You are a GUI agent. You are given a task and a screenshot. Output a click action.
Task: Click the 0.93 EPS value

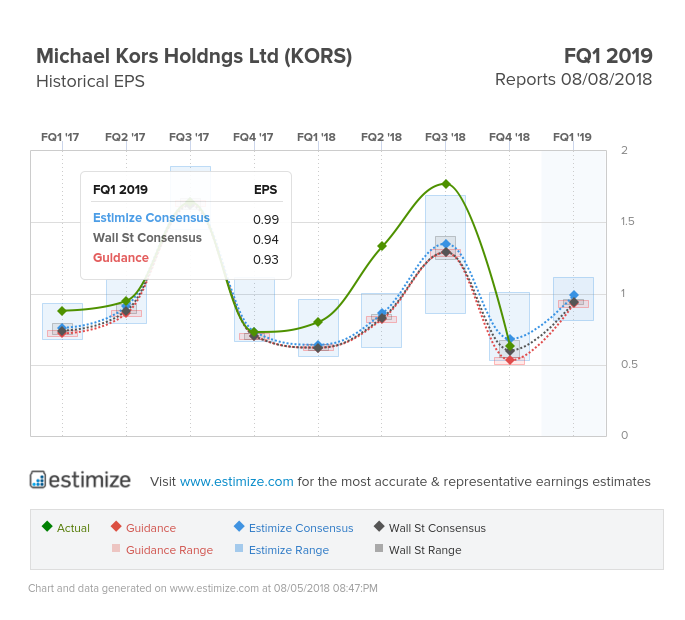[266, 260]
